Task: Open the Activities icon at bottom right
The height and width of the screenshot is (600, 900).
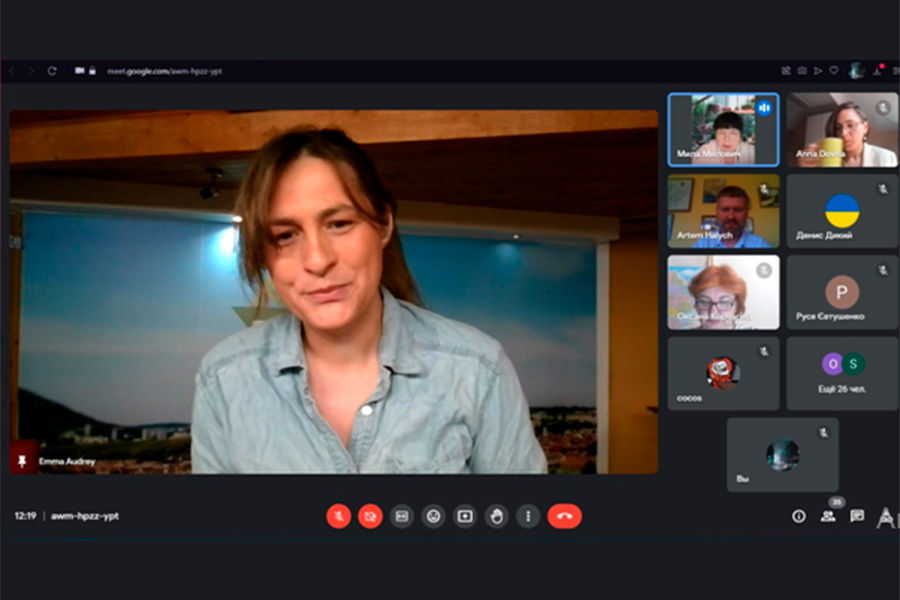Action: point(886,517)
